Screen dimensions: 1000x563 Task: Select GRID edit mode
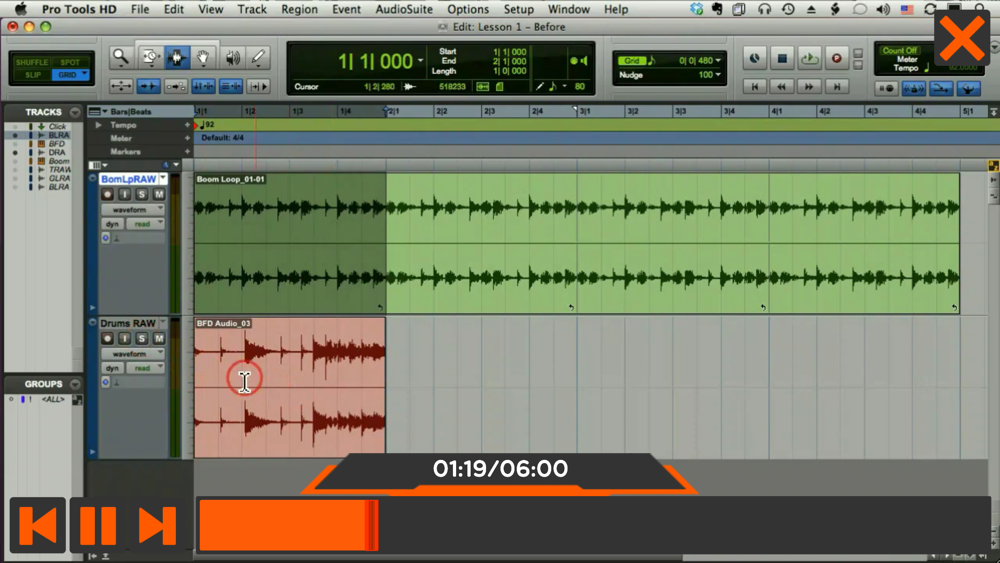pos(70,75)
